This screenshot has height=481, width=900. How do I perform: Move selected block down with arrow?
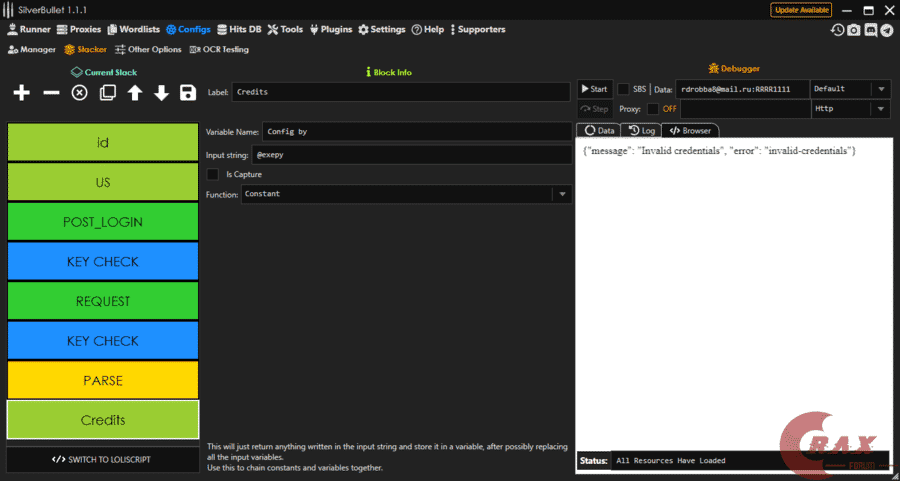click(x=161, y=92)
